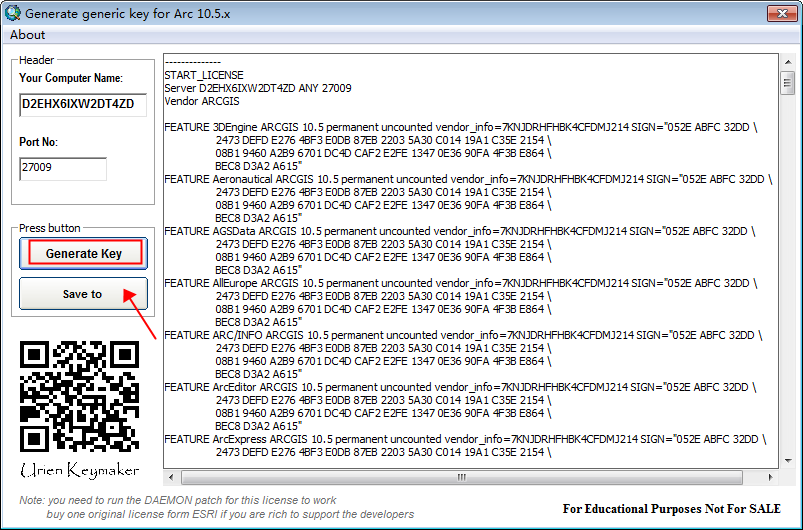Viewport: 803px width, 530px height.
Task: Click the Save to button
Action: [83, 294]
